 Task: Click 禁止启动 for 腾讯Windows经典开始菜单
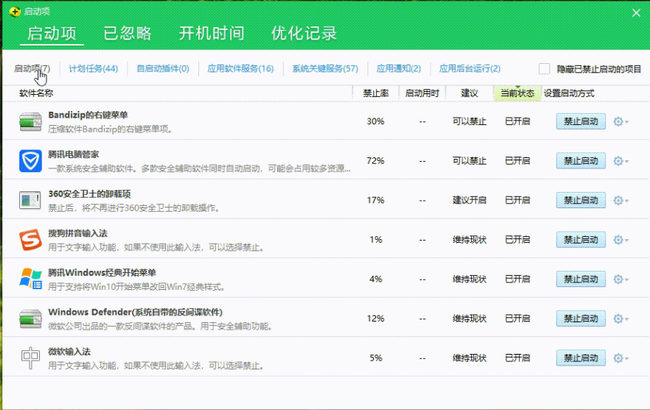[581, 279]
